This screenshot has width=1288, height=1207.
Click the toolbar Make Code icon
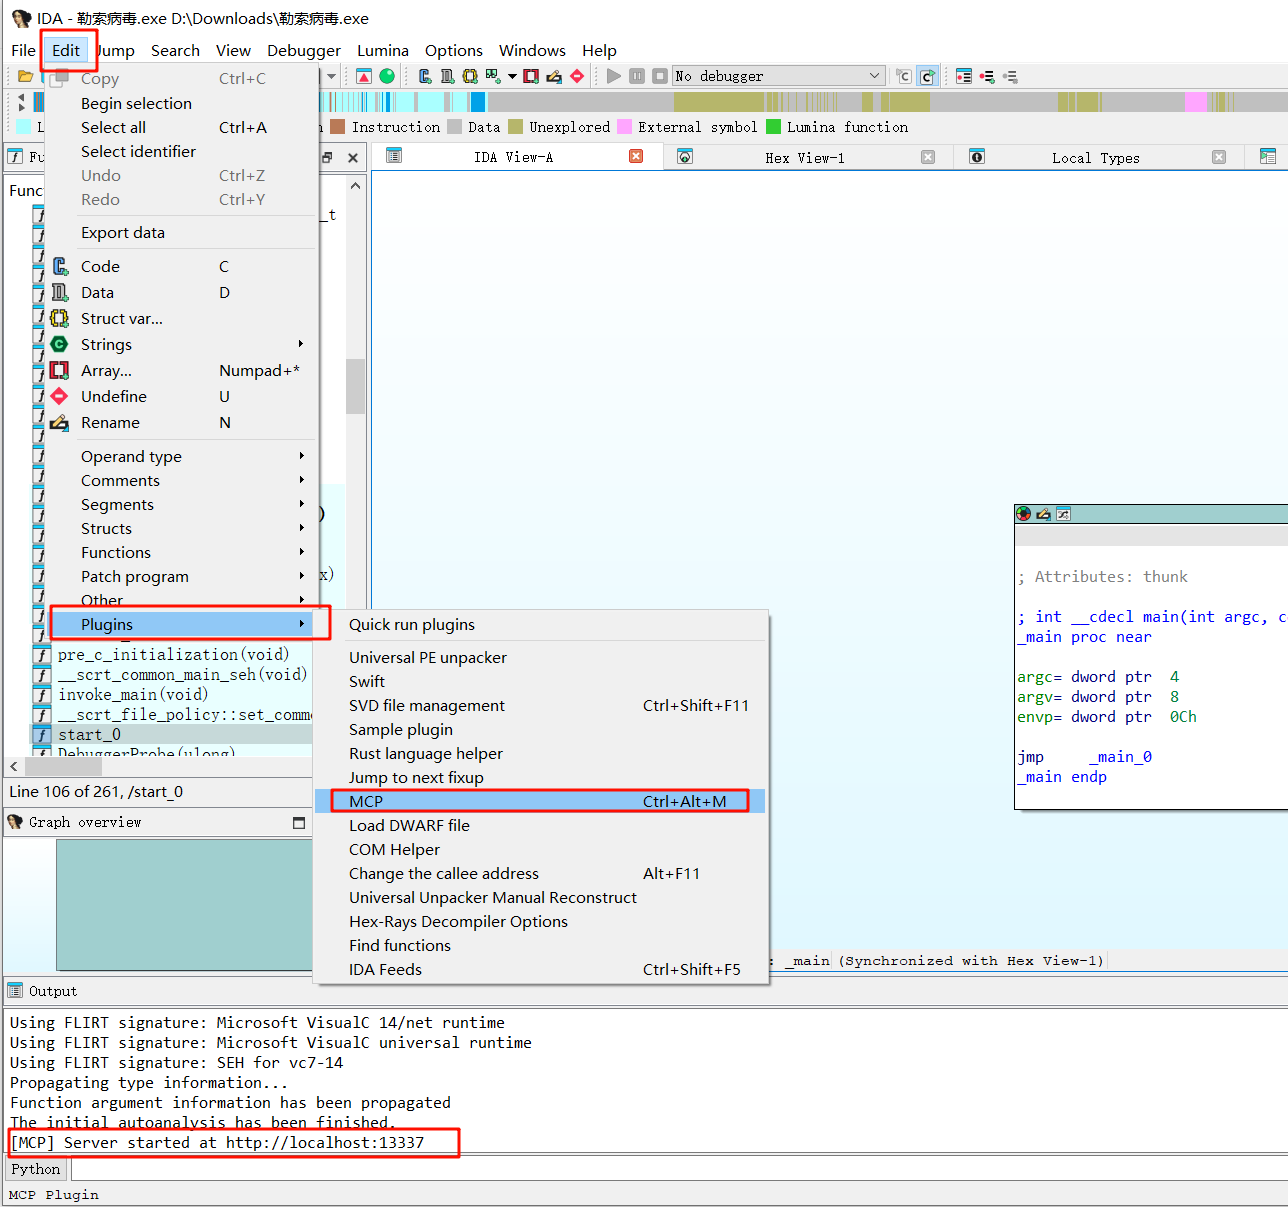425,76
